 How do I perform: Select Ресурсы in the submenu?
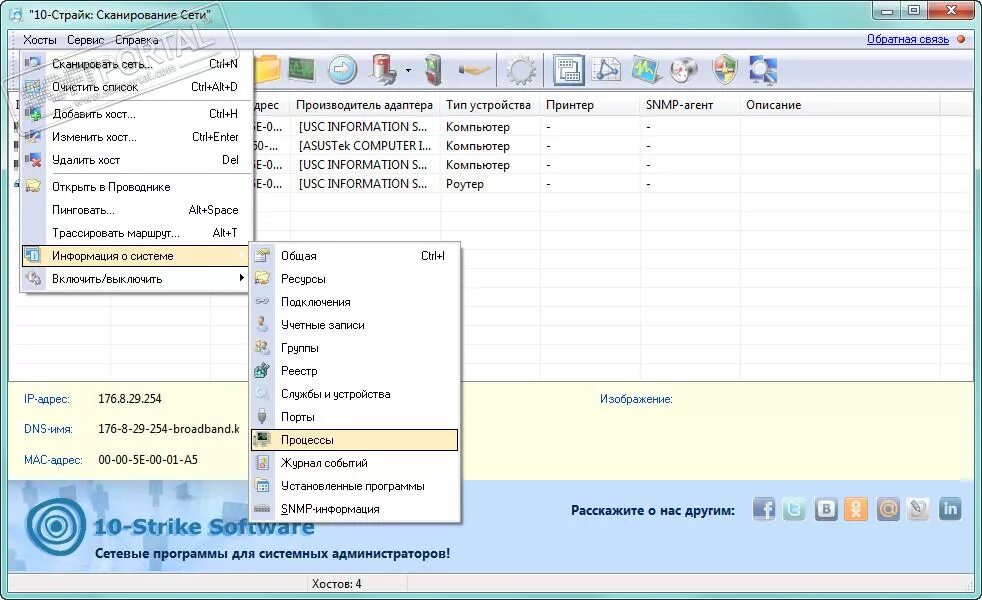(354, 279)
